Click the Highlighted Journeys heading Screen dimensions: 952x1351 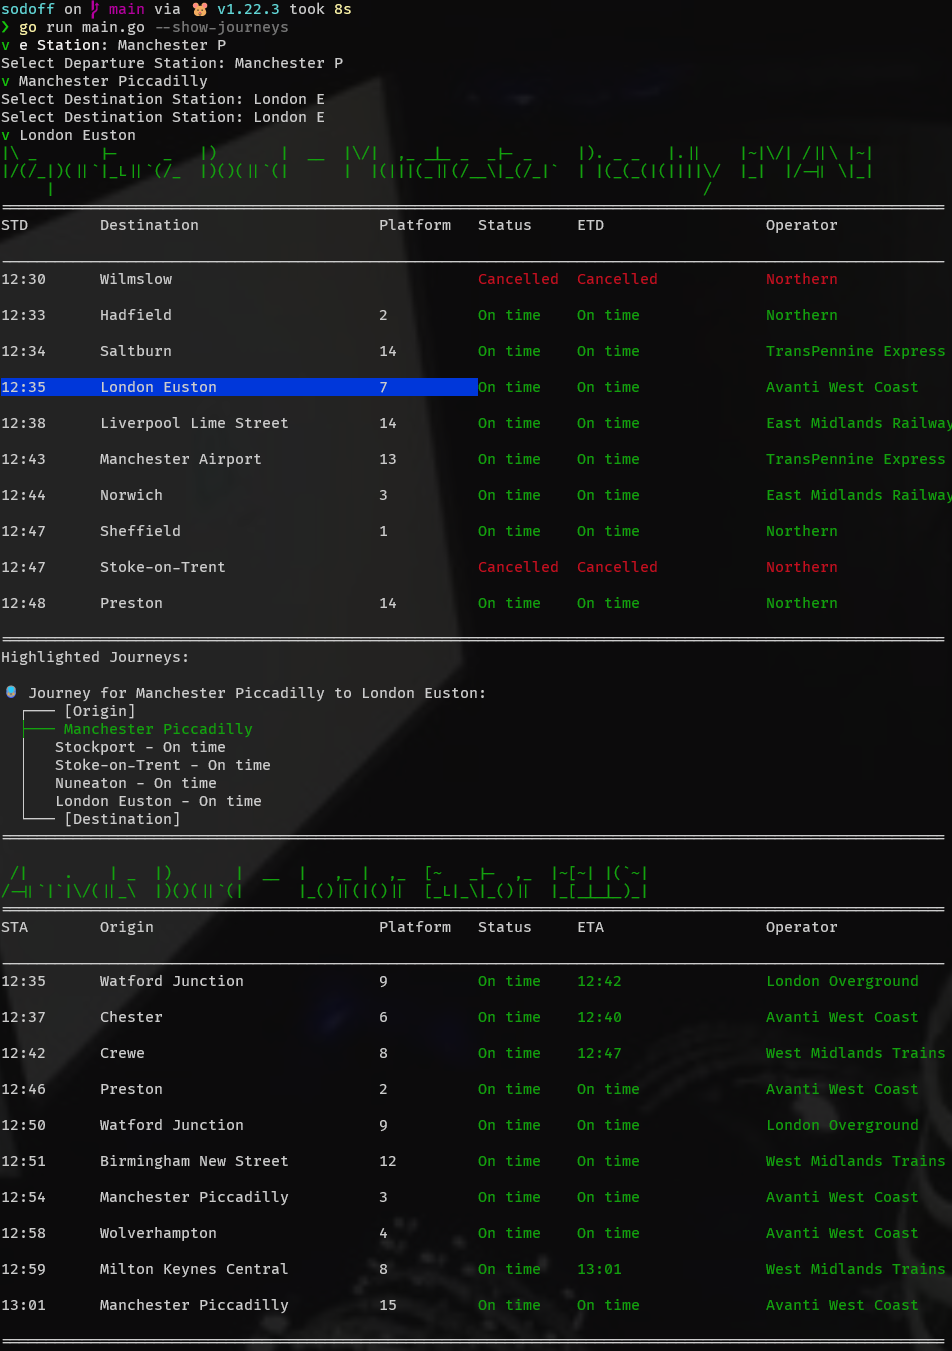pyautogui.click(x=95, y=657)
